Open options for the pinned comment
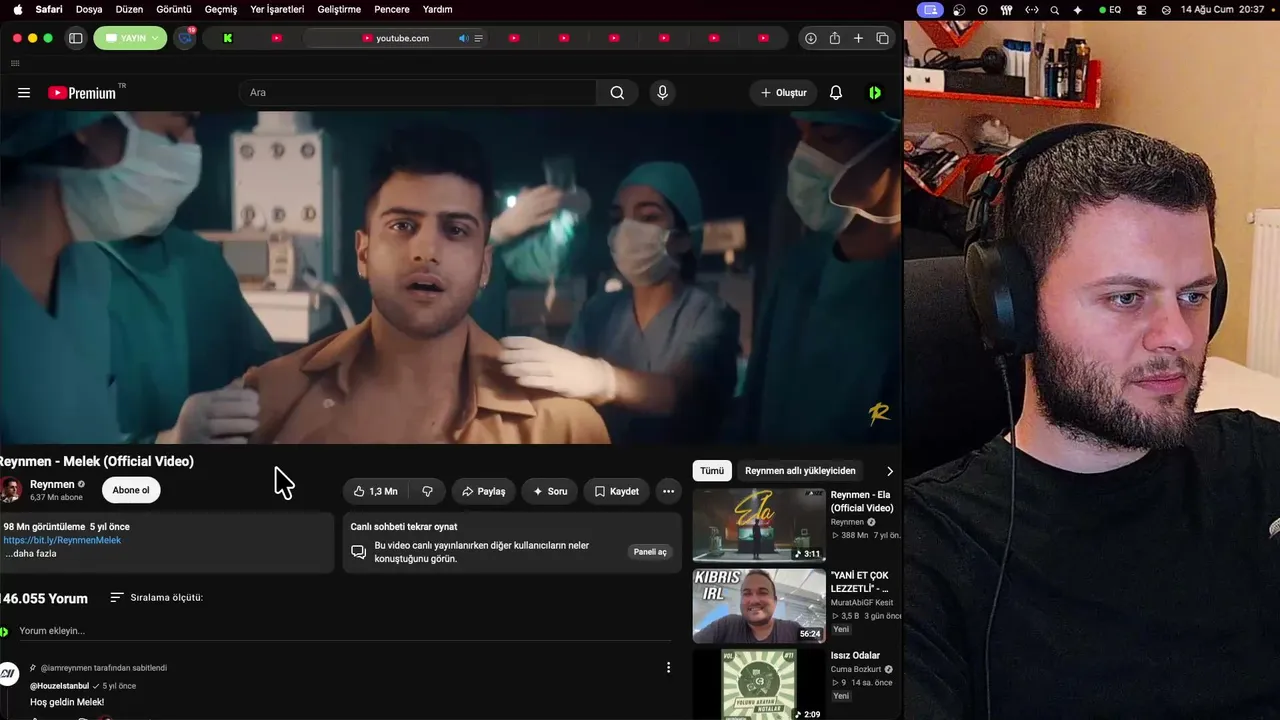The width and height of the screenshot is (1280, 720). (x=668, y=667)
